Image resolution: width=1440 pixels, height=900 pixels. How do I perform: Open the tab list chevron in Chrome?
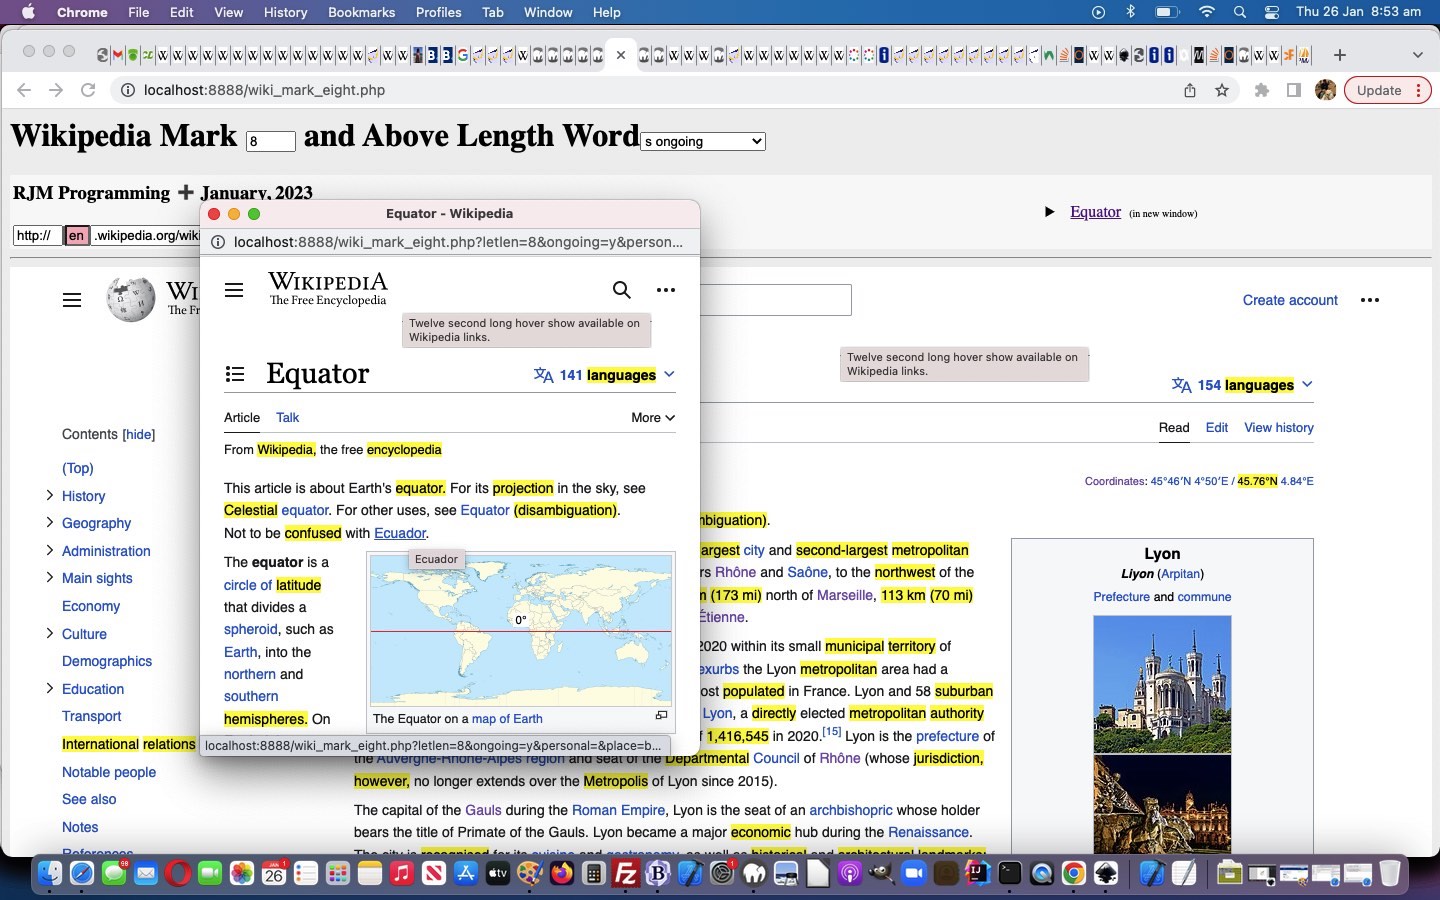[x=1417, y=55]
